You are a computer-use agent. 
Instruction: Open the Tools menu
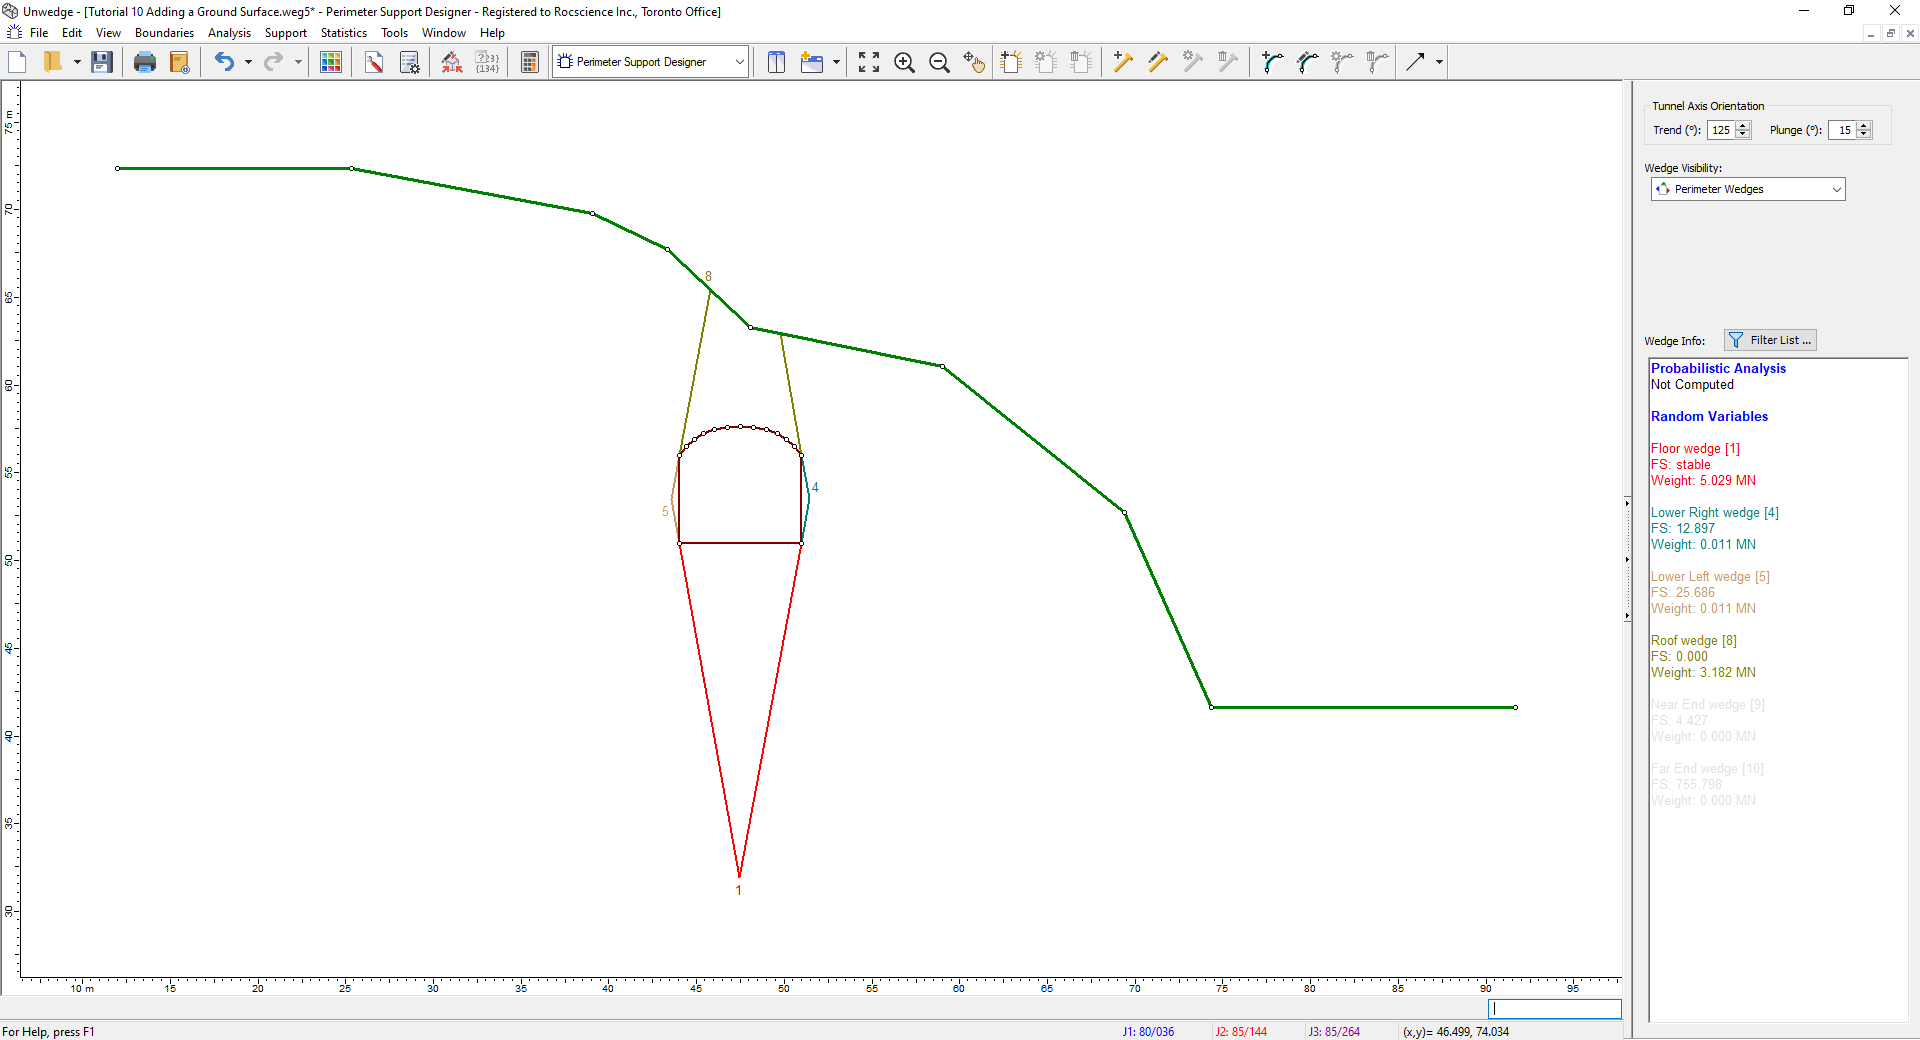tap(395, 33)
